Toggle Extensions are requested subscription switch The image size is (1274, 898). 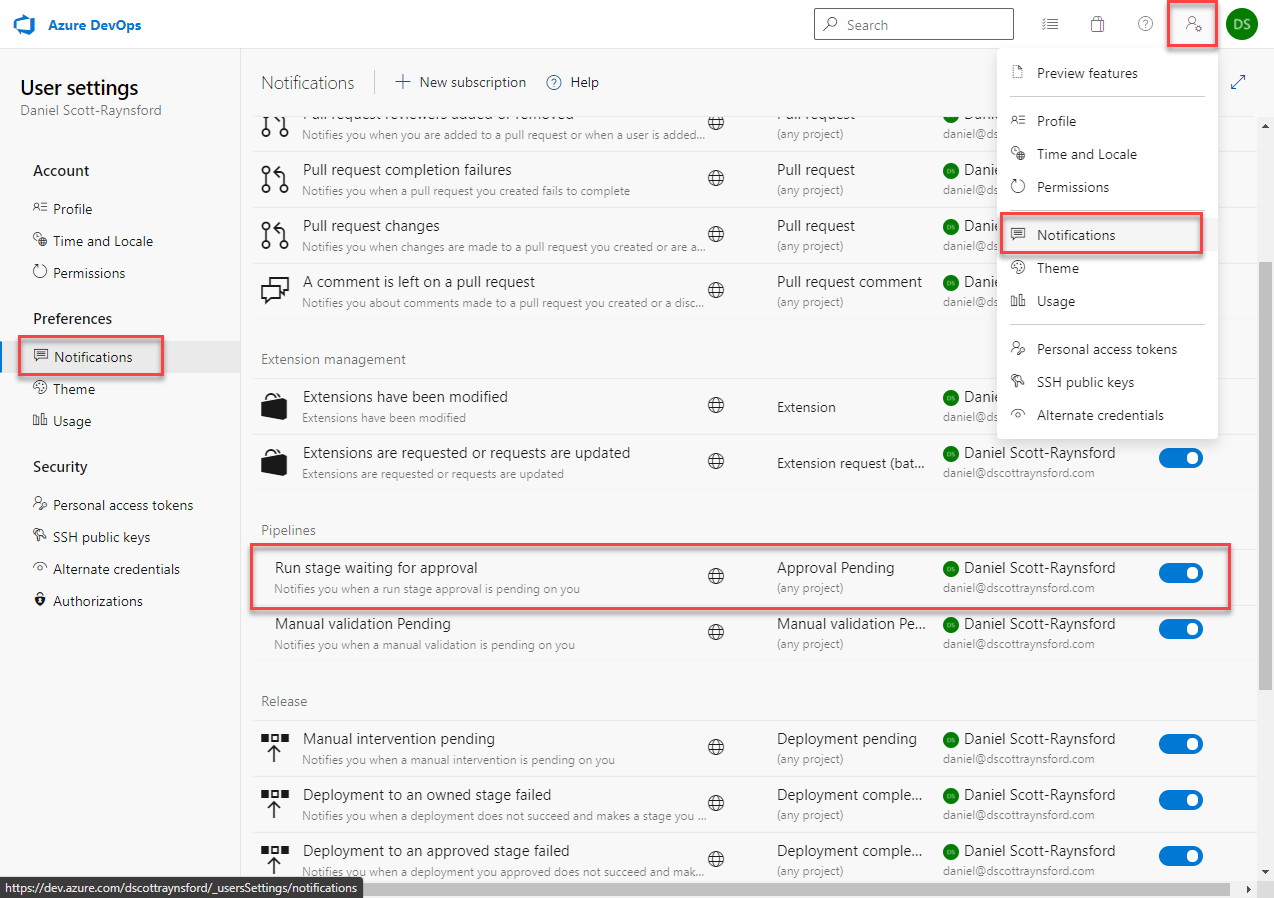tap(1180, 458)
